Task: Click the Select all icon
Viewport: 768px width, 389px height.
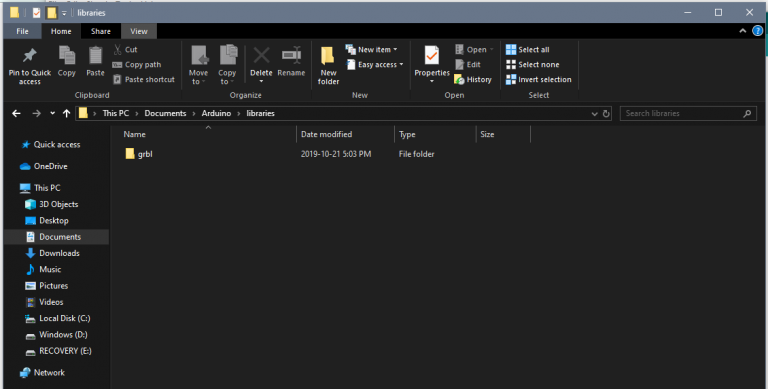Action: [x=511, y=49]
